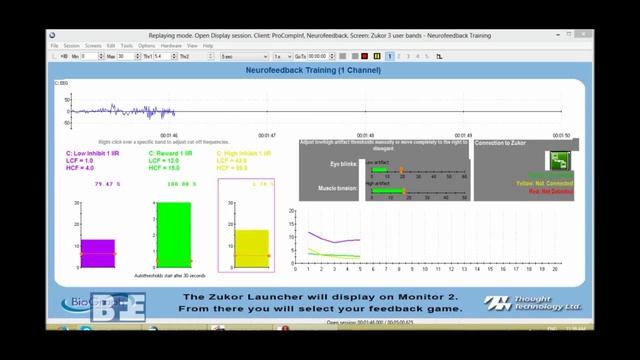Click the green Reward bar graph
This screenshot has height=360, width=640.
174,235
